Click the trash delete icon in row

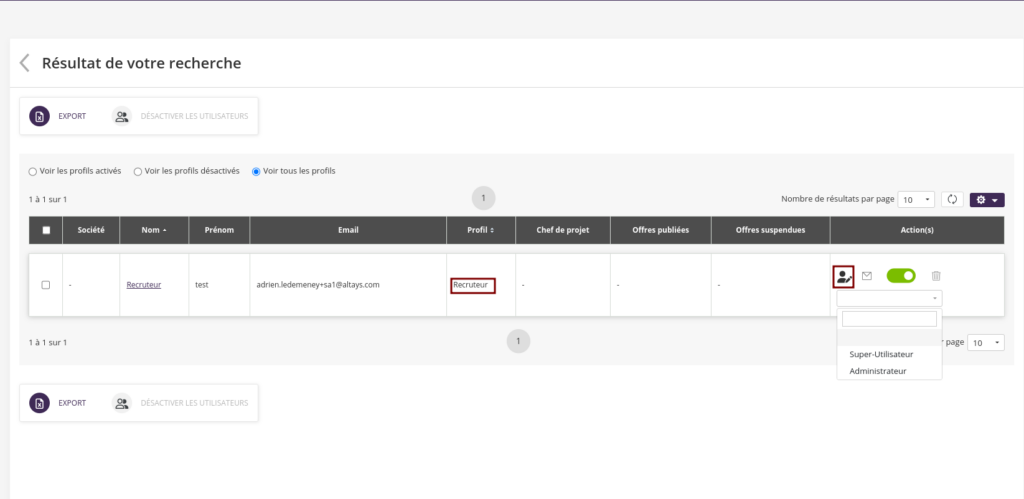[936, 276]
